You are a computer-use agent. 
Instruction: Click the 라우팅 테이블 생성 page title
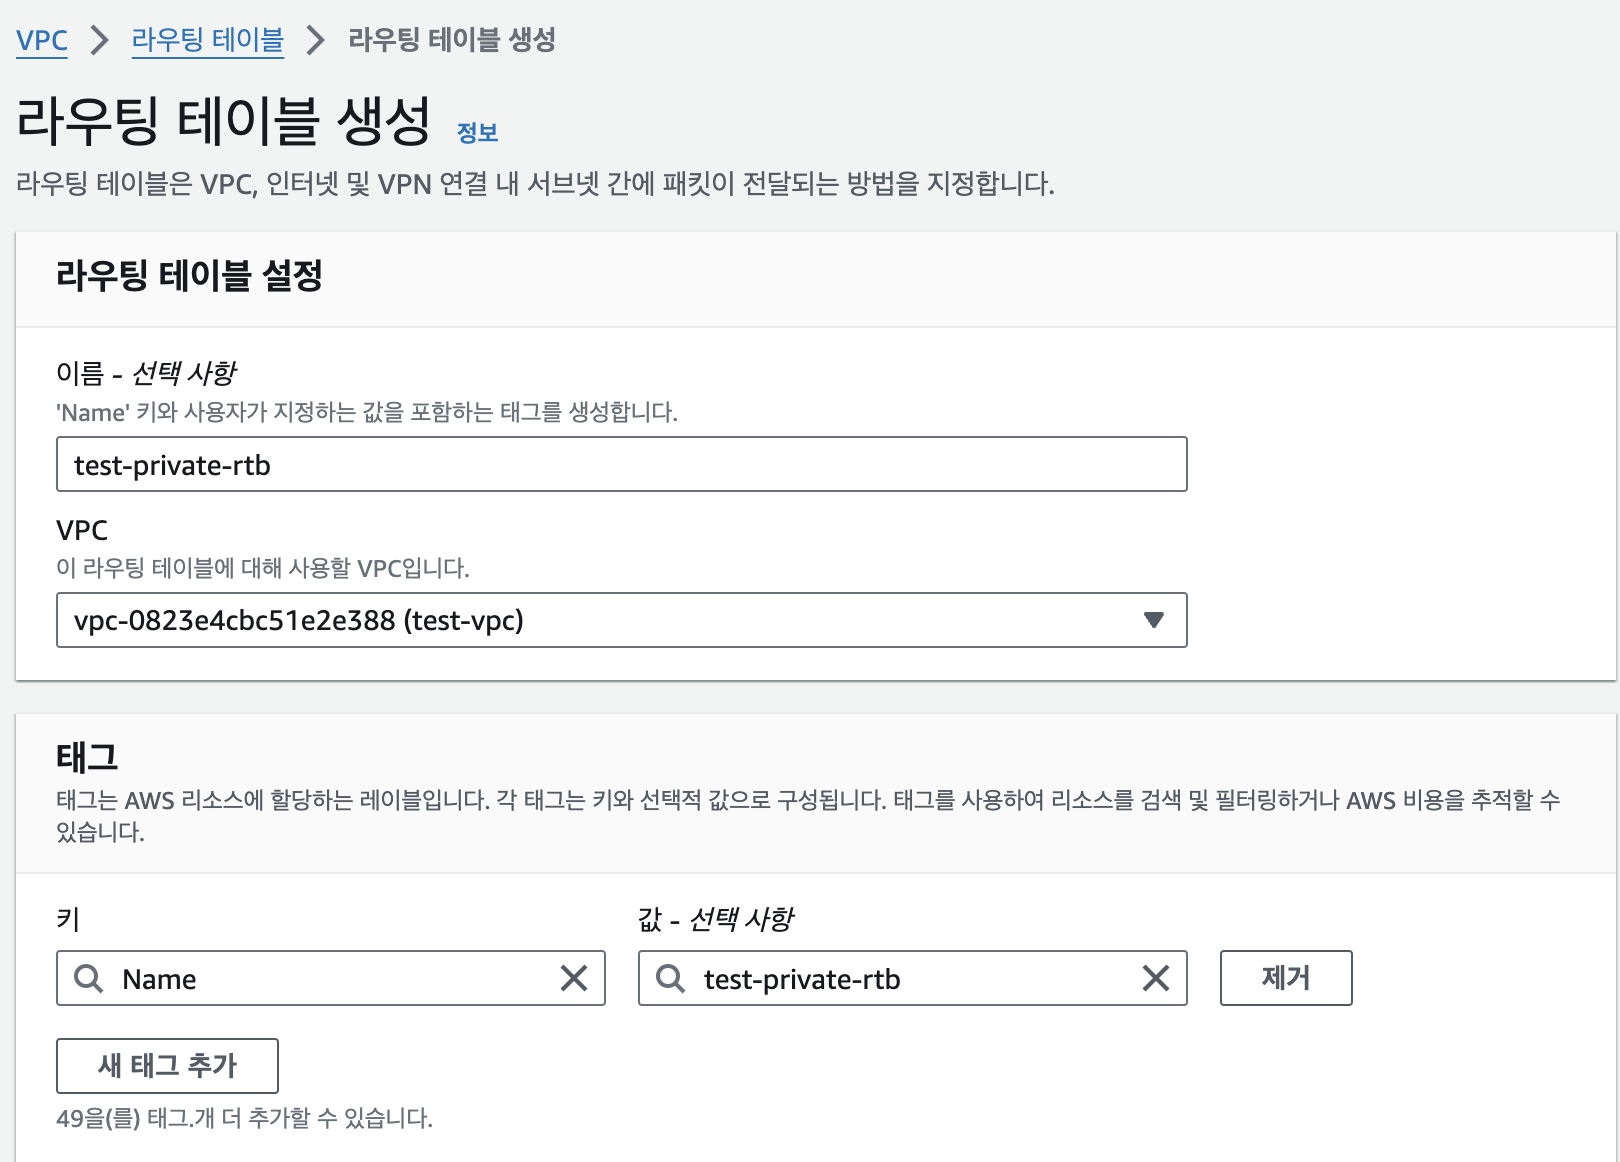point(224,120)
